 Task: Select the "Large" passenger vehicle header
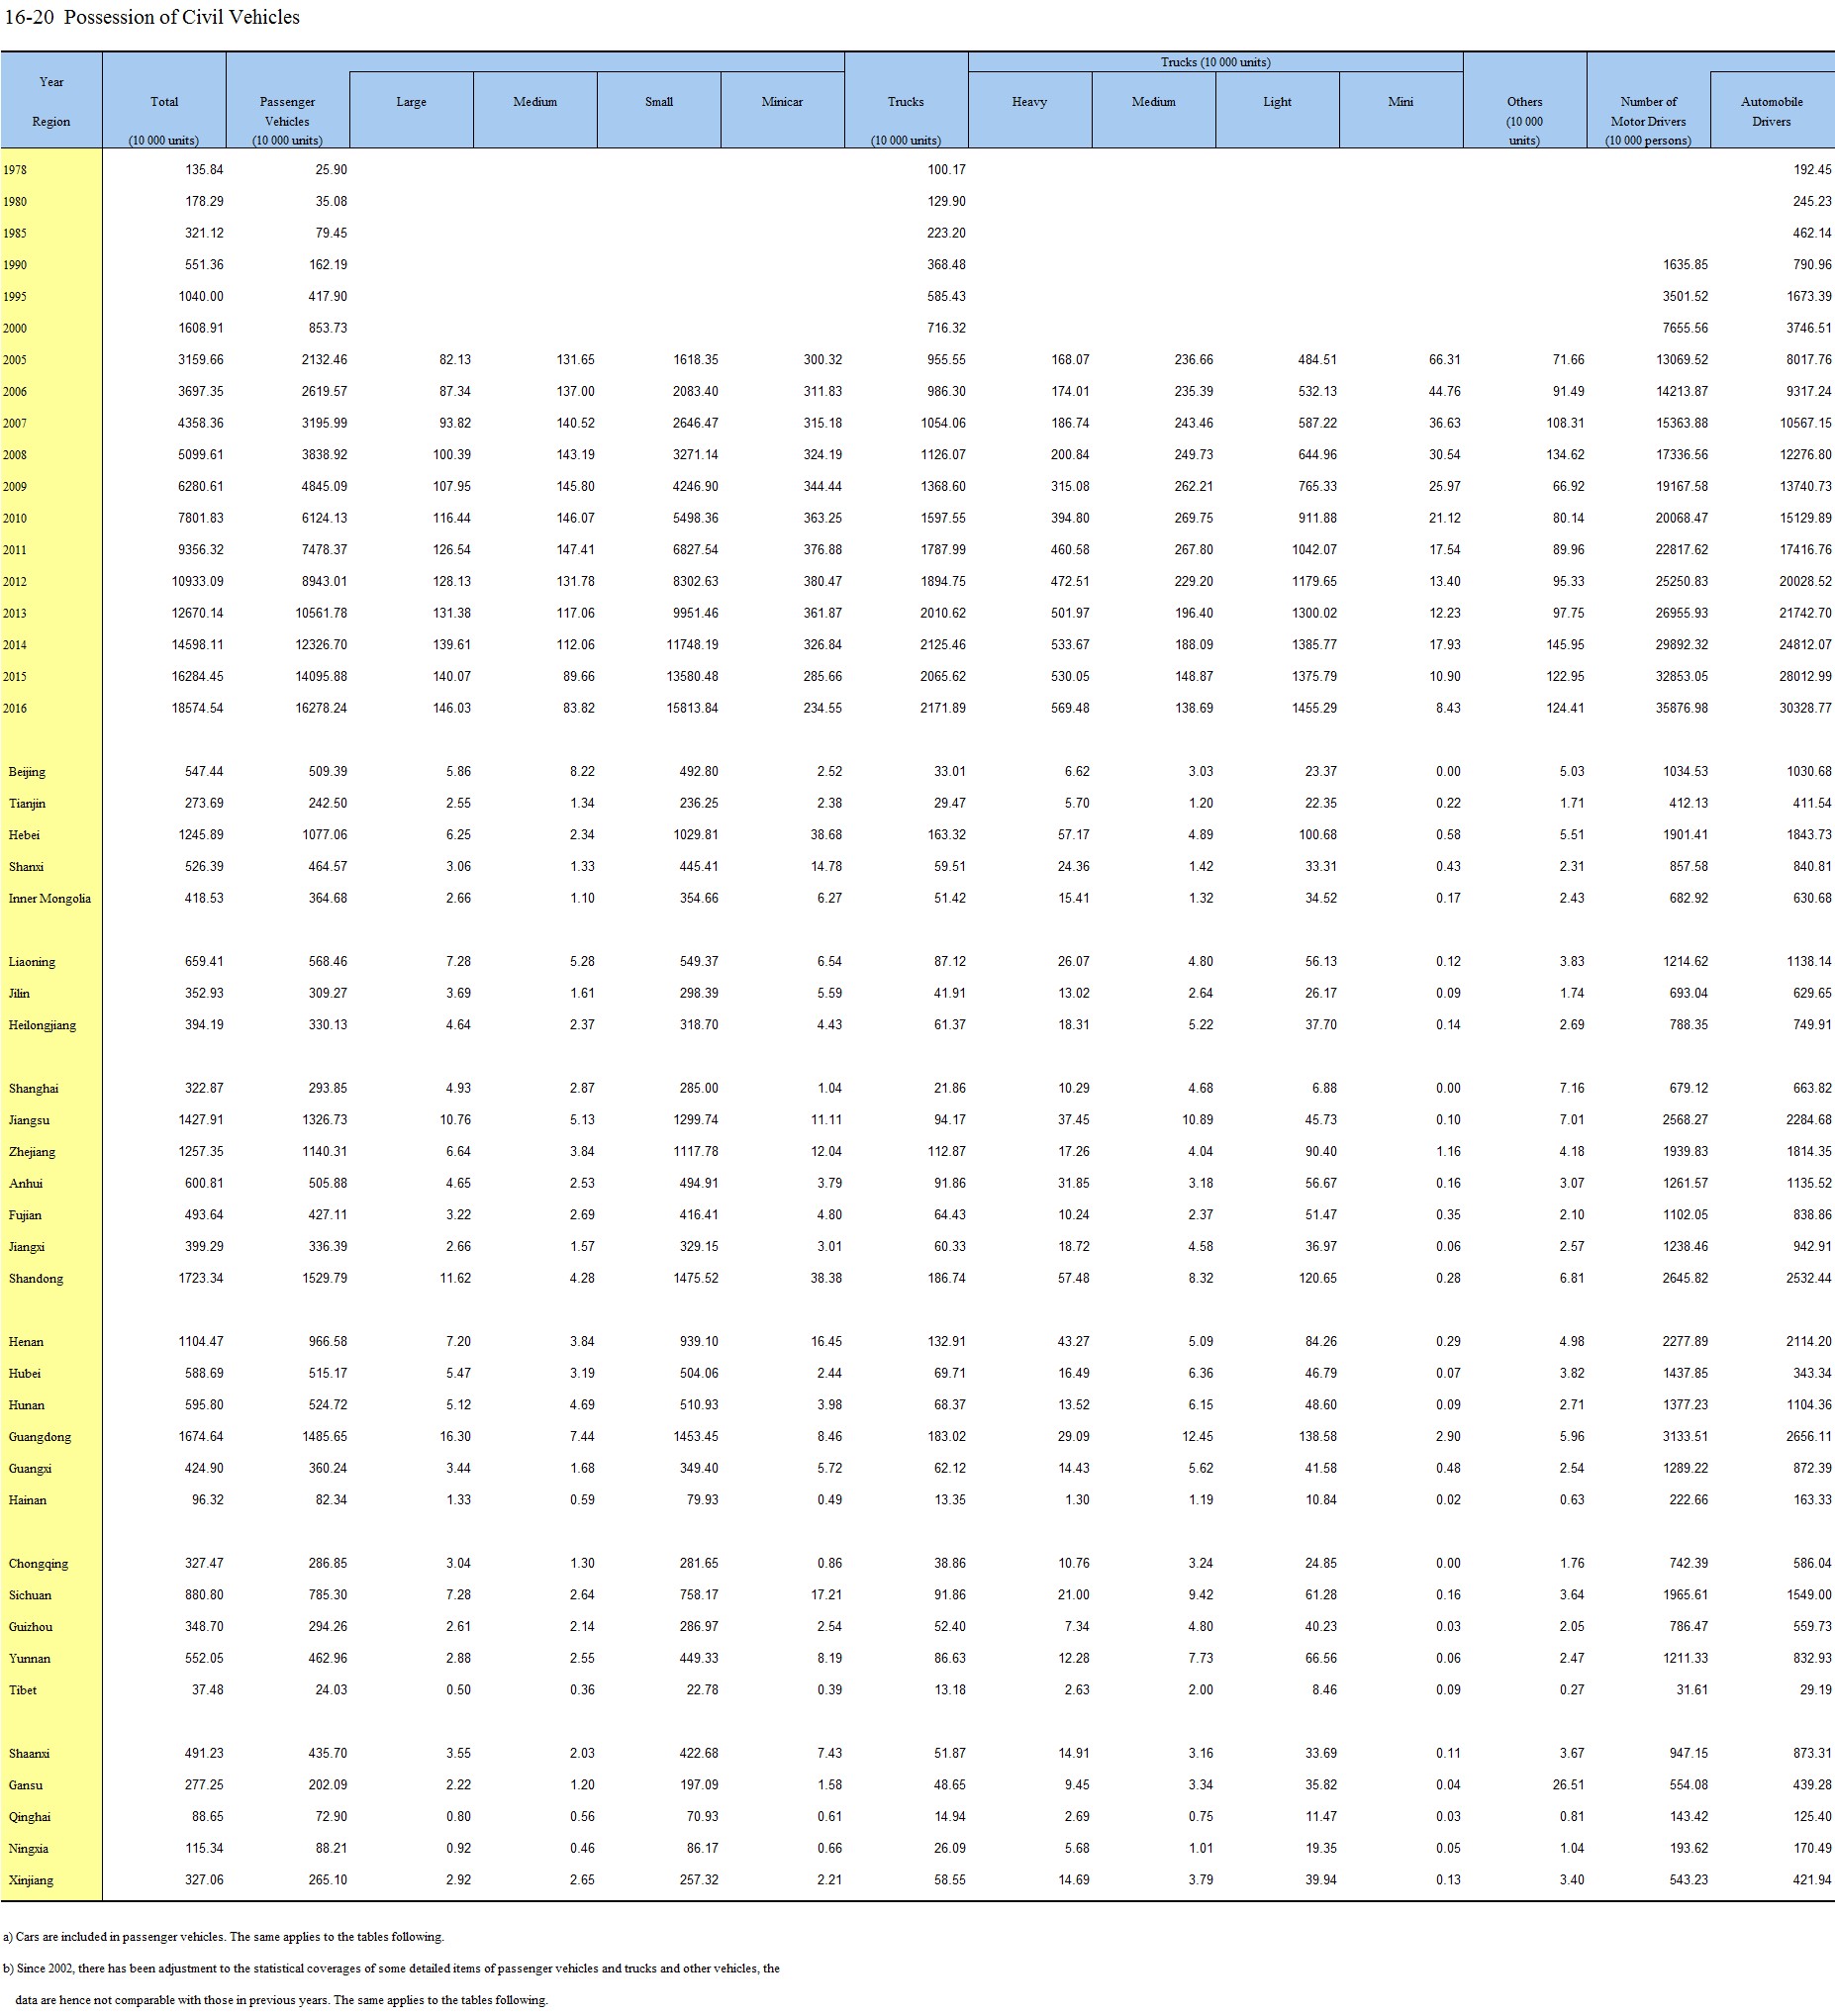click(411, 102)
